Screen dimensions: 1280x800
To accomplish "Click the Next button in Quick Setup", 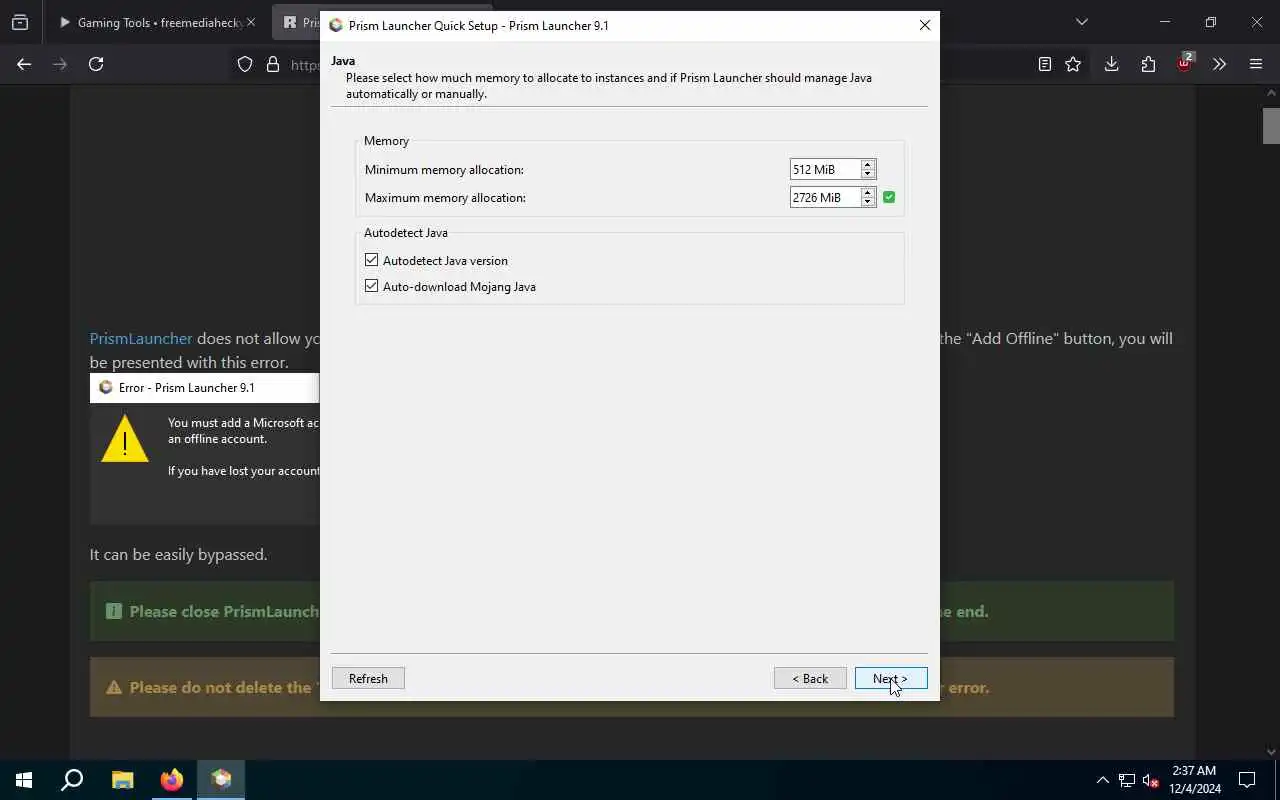I will (x=891, y=678).
